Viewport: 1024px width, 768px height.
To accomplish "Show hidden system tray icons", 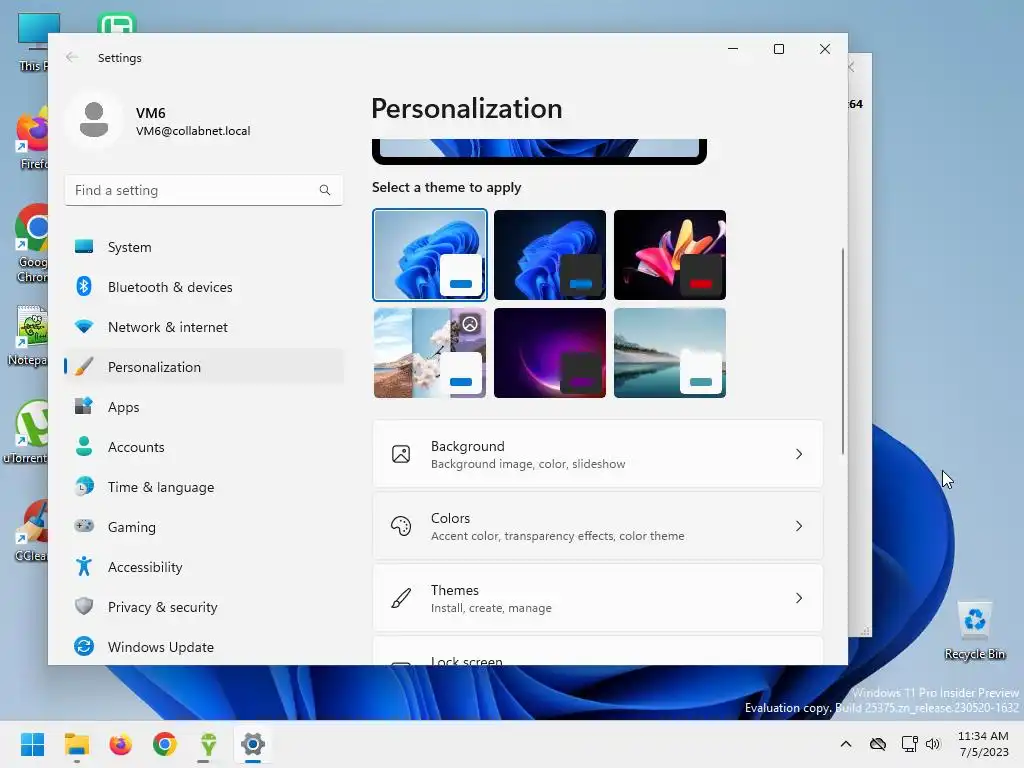I will (846, 744).
